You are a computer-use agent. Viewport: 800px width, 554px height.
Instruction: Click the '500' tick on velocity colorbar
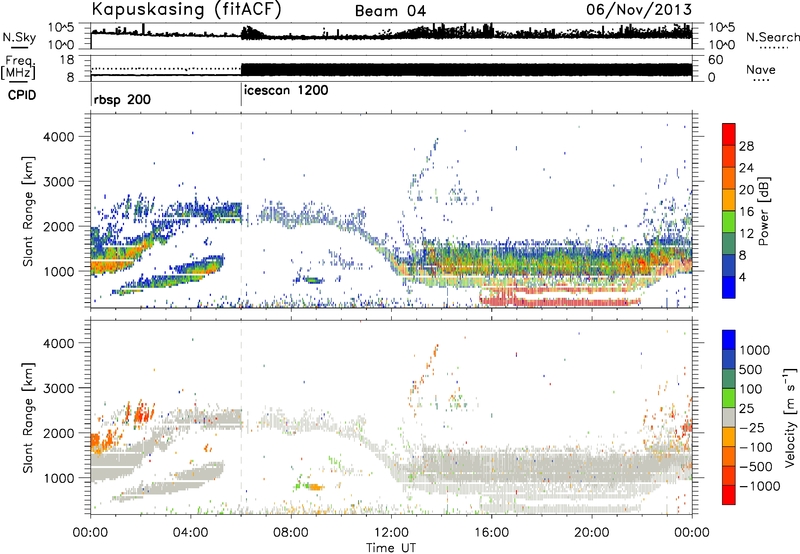[750, 370]
